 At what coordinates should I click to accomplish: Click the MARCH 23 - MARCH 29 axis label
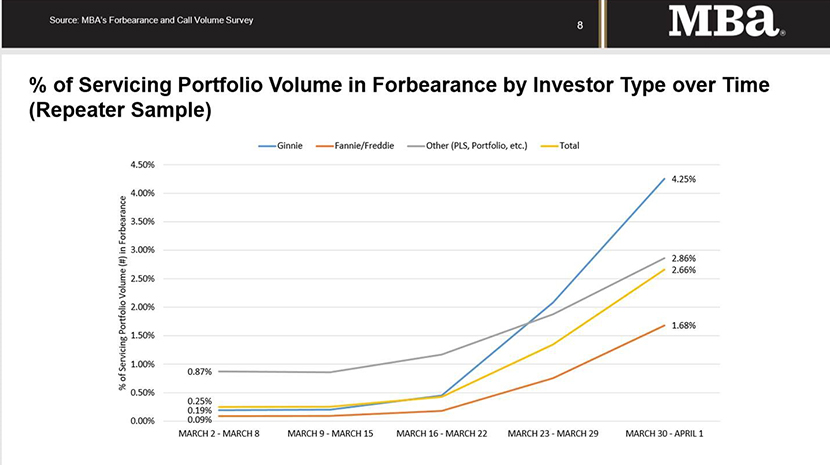pyautogui.click(x=552, y=434)
